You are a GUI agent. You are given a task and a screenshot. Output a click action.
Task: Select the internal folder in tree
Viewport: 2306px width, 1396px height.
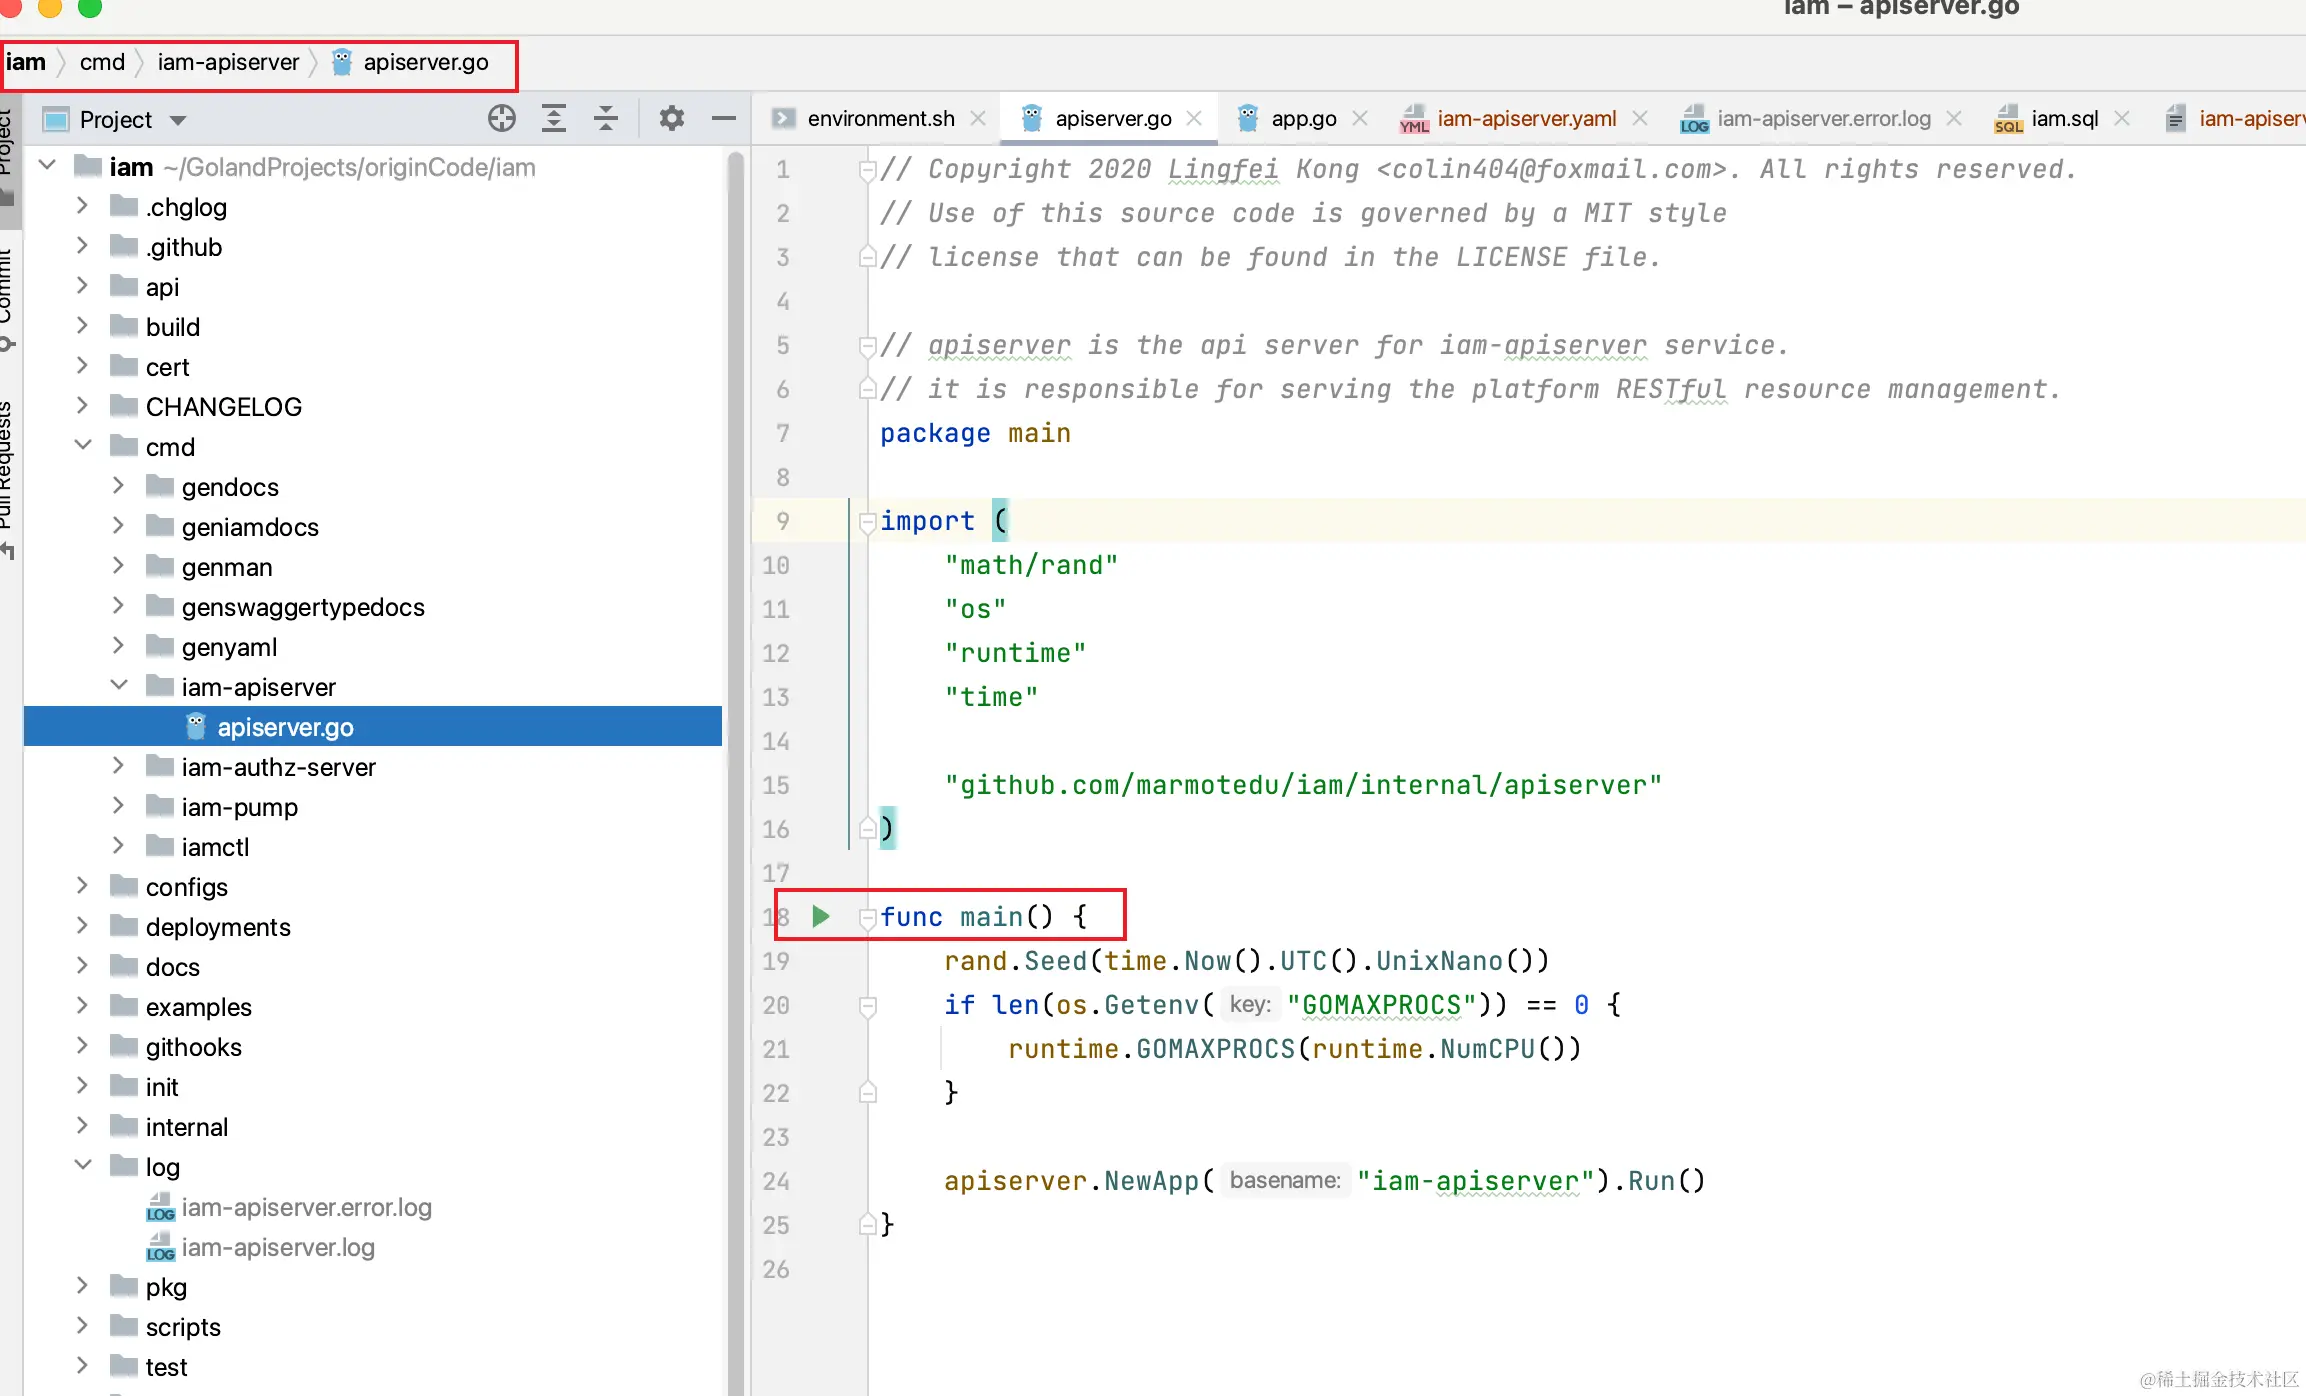pos(186,1127)
